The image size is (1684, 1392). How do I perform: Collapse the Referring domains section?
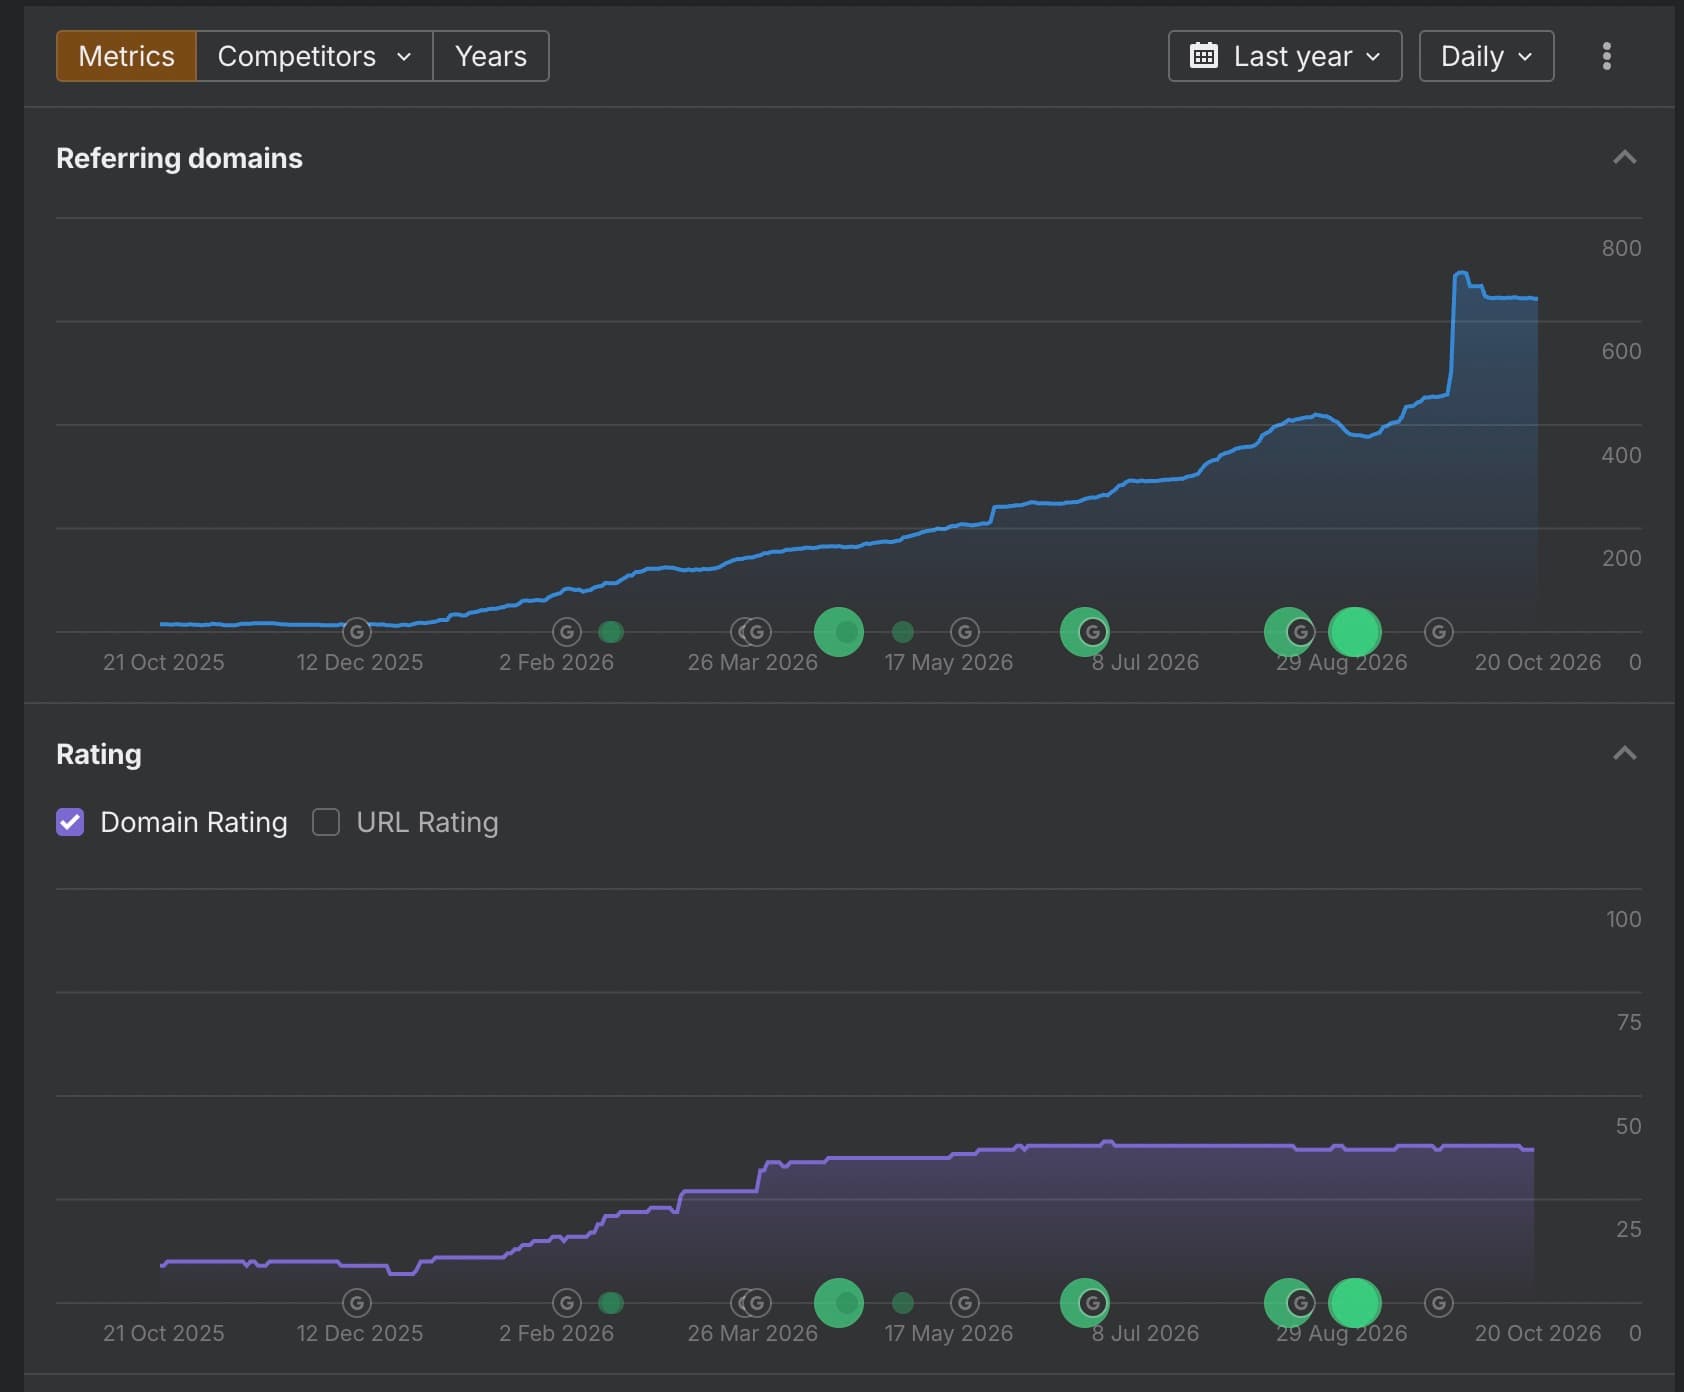pos(1625,158)
